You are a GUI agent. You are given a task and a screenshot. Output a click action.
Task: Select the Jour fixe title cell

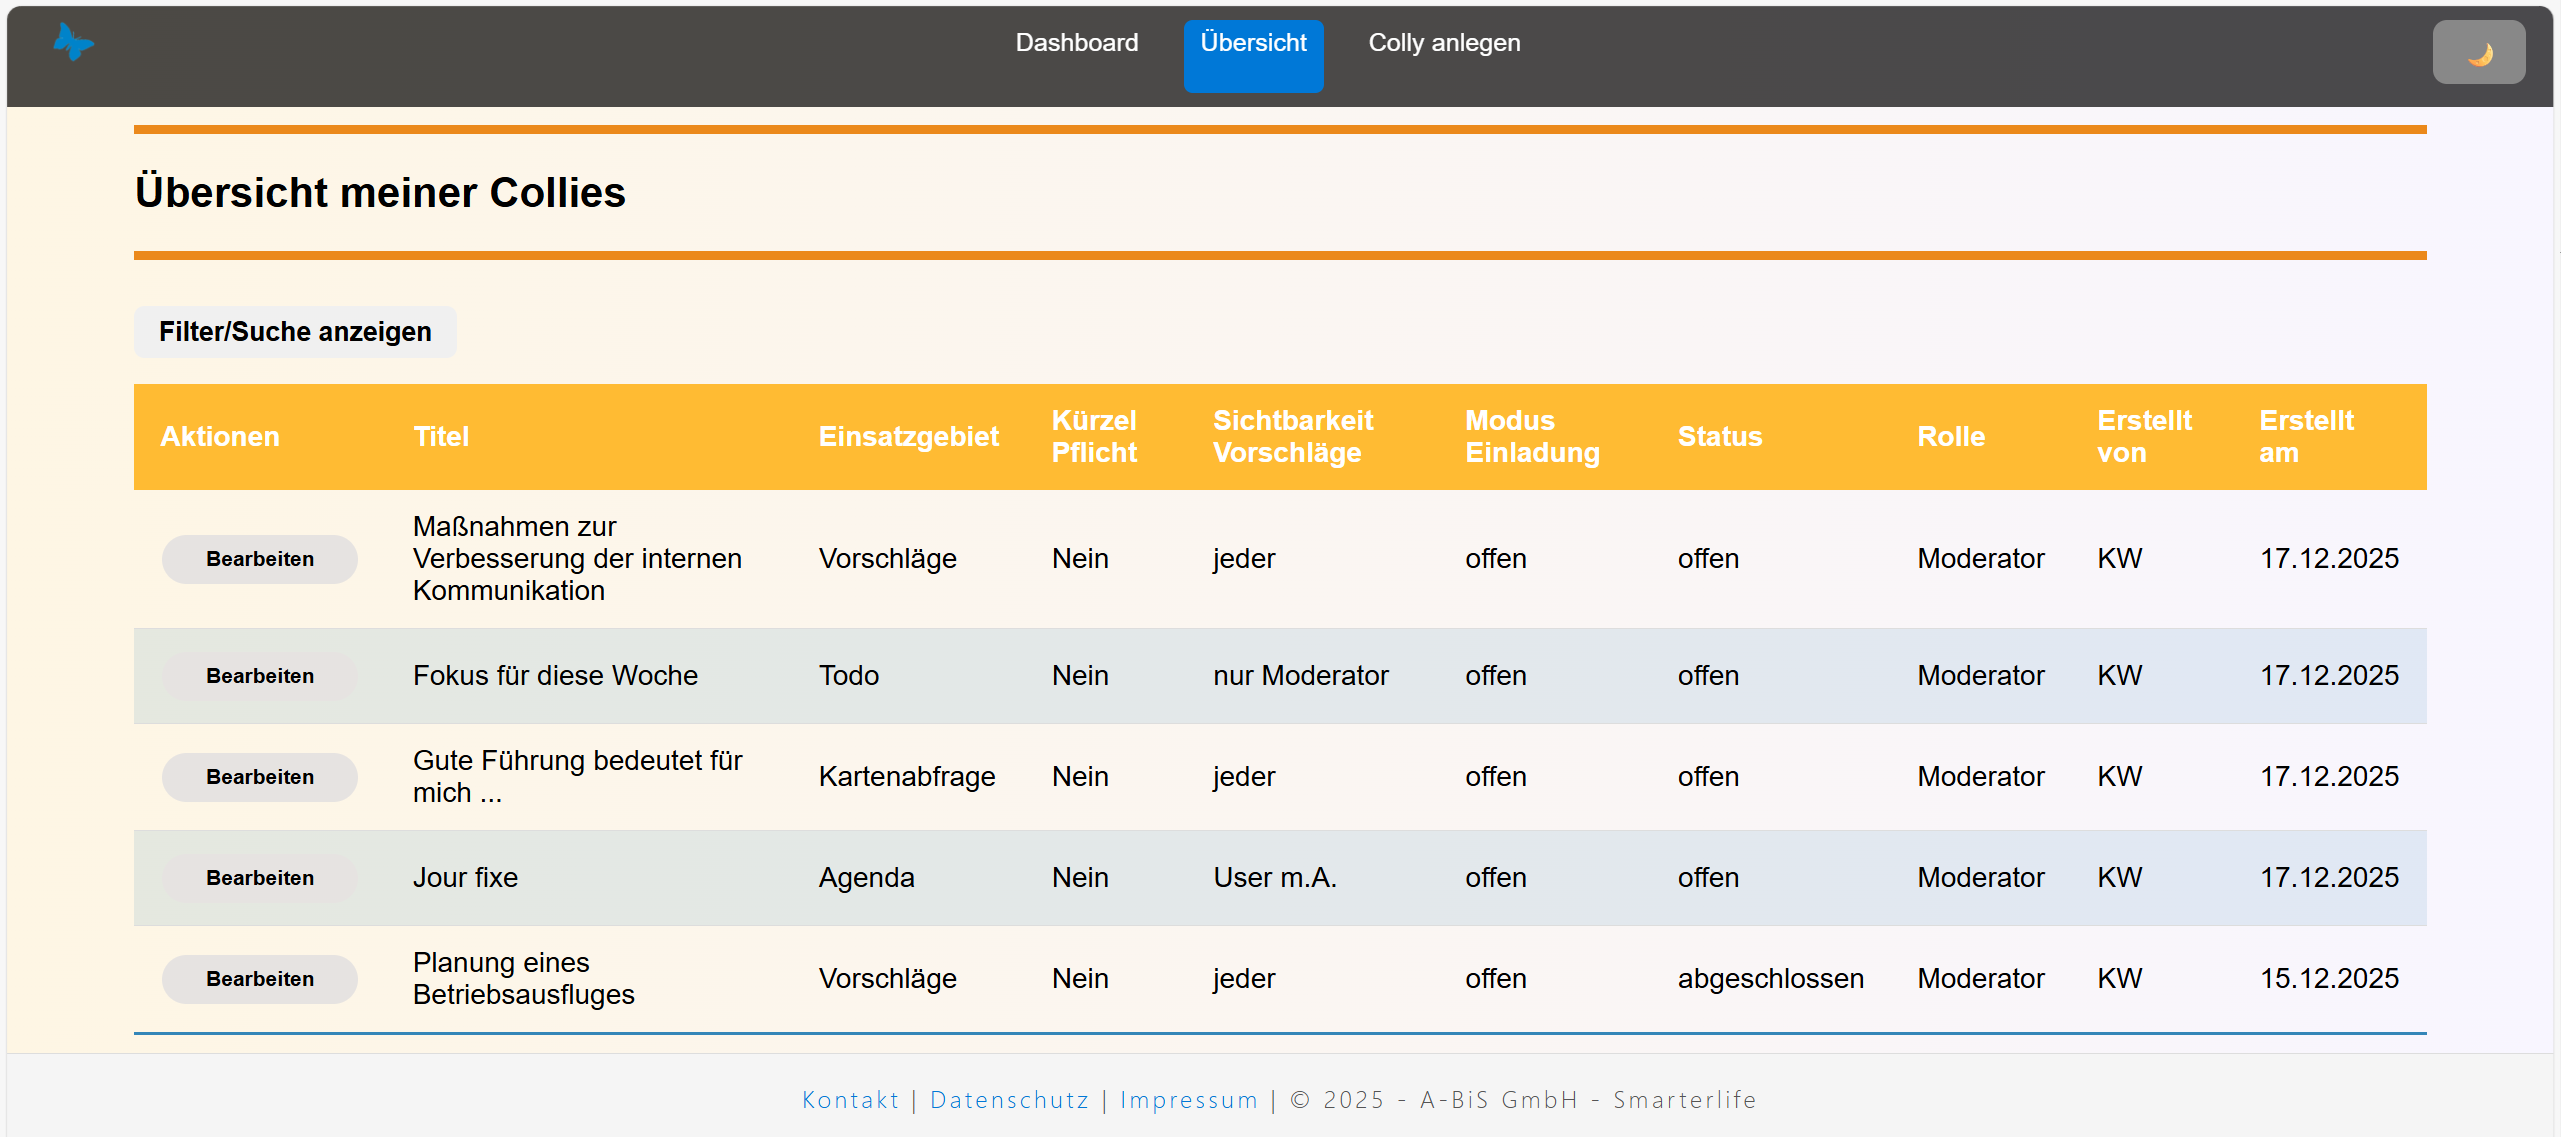click(x=465, y=878)
